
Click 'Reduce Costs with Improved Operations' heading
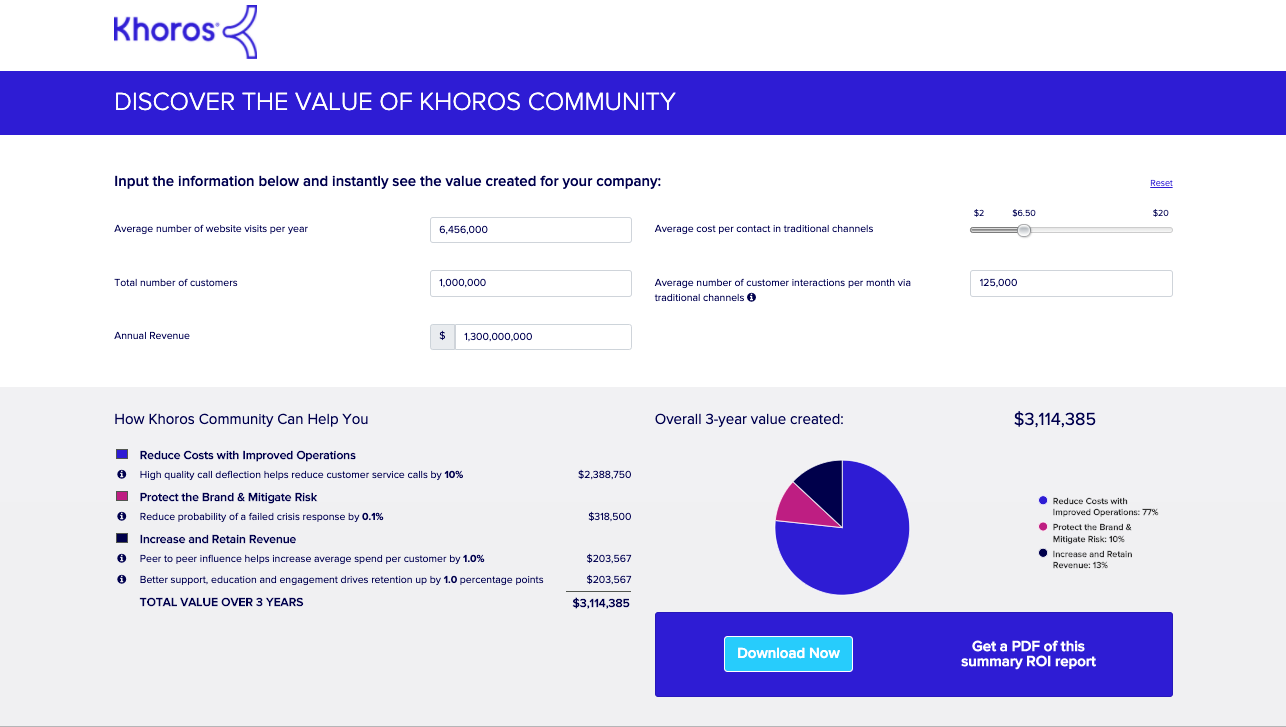coord(247,455)
